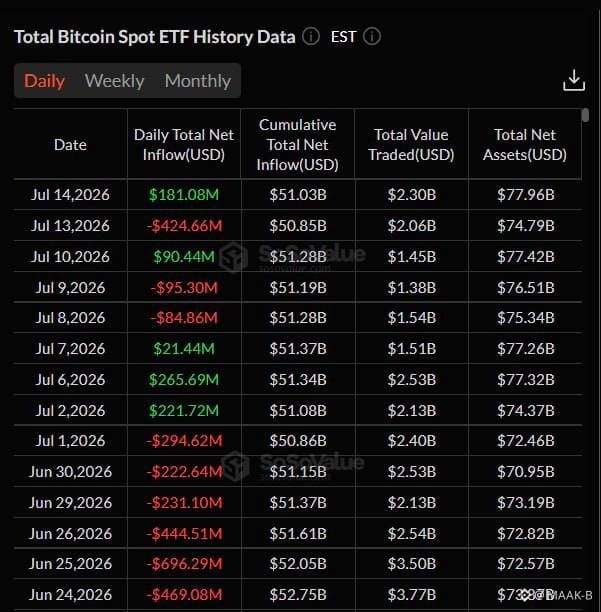This screenshot has width=601, height=612.
Task: Click the info icon next to EST
Action: (372, 37)
